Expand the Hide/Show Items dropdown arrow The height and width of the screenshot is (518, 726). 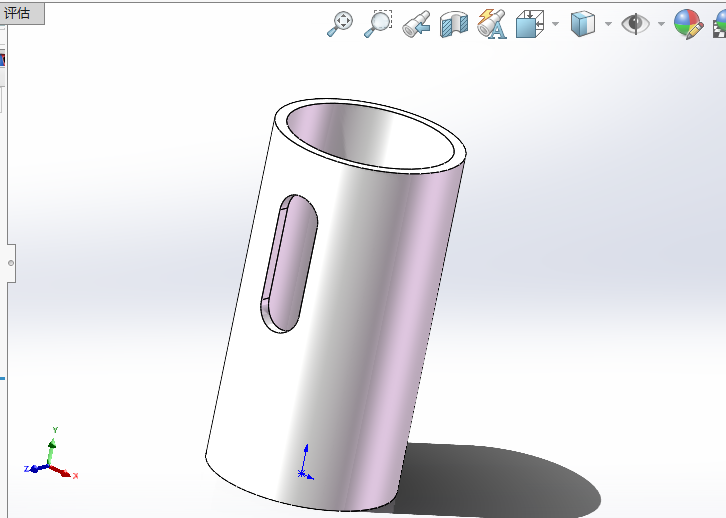tap(661, 24)
